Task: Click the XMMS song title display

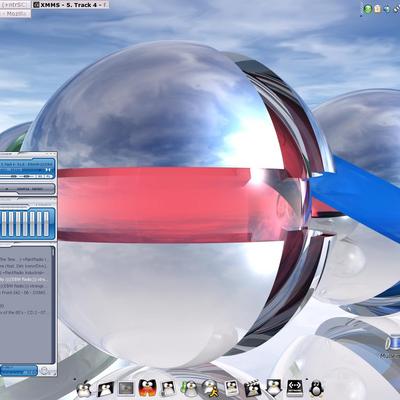Action: (25, 164)
